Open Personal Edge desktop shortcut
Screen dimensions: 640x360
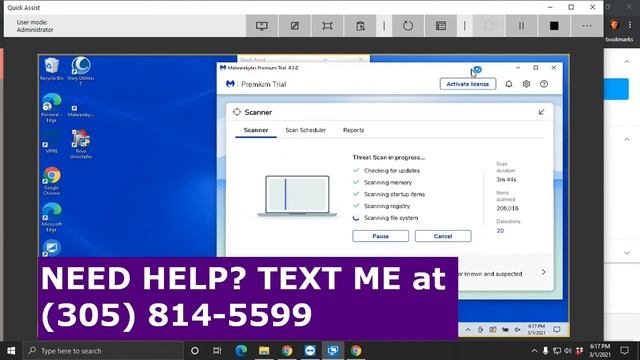(51, 108)
